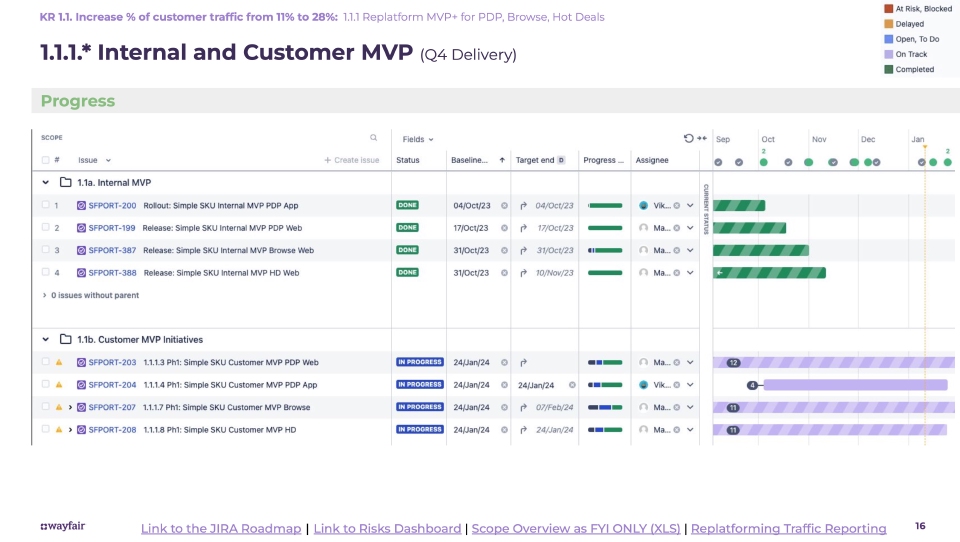Tick the select-all checkbox in the header
Image resolution: width=960 pixels, height=542 pixels.
click(45, 160)
